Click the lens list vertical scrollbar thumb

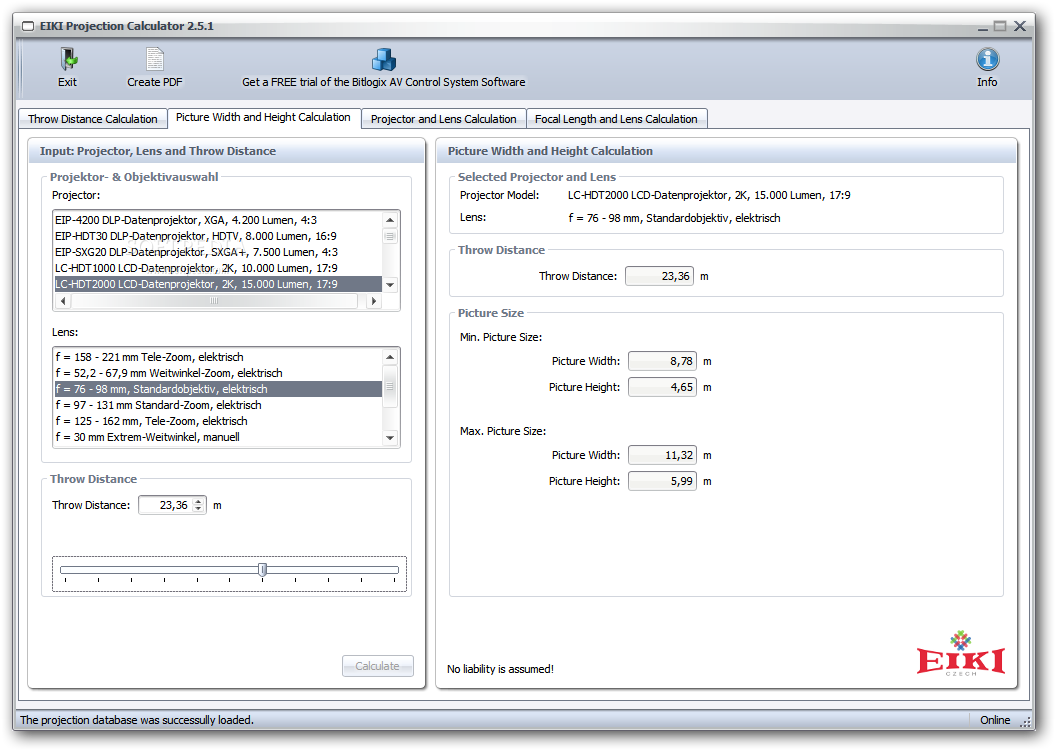click(x=390, y=387)
